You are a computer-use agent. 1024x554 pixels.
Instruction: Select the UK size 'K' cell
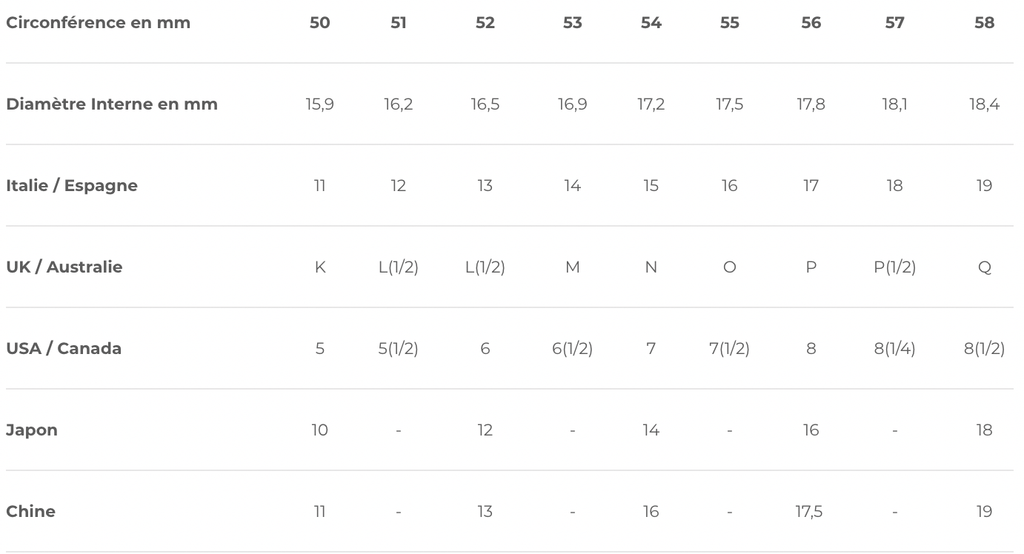[x=320, y=267]
